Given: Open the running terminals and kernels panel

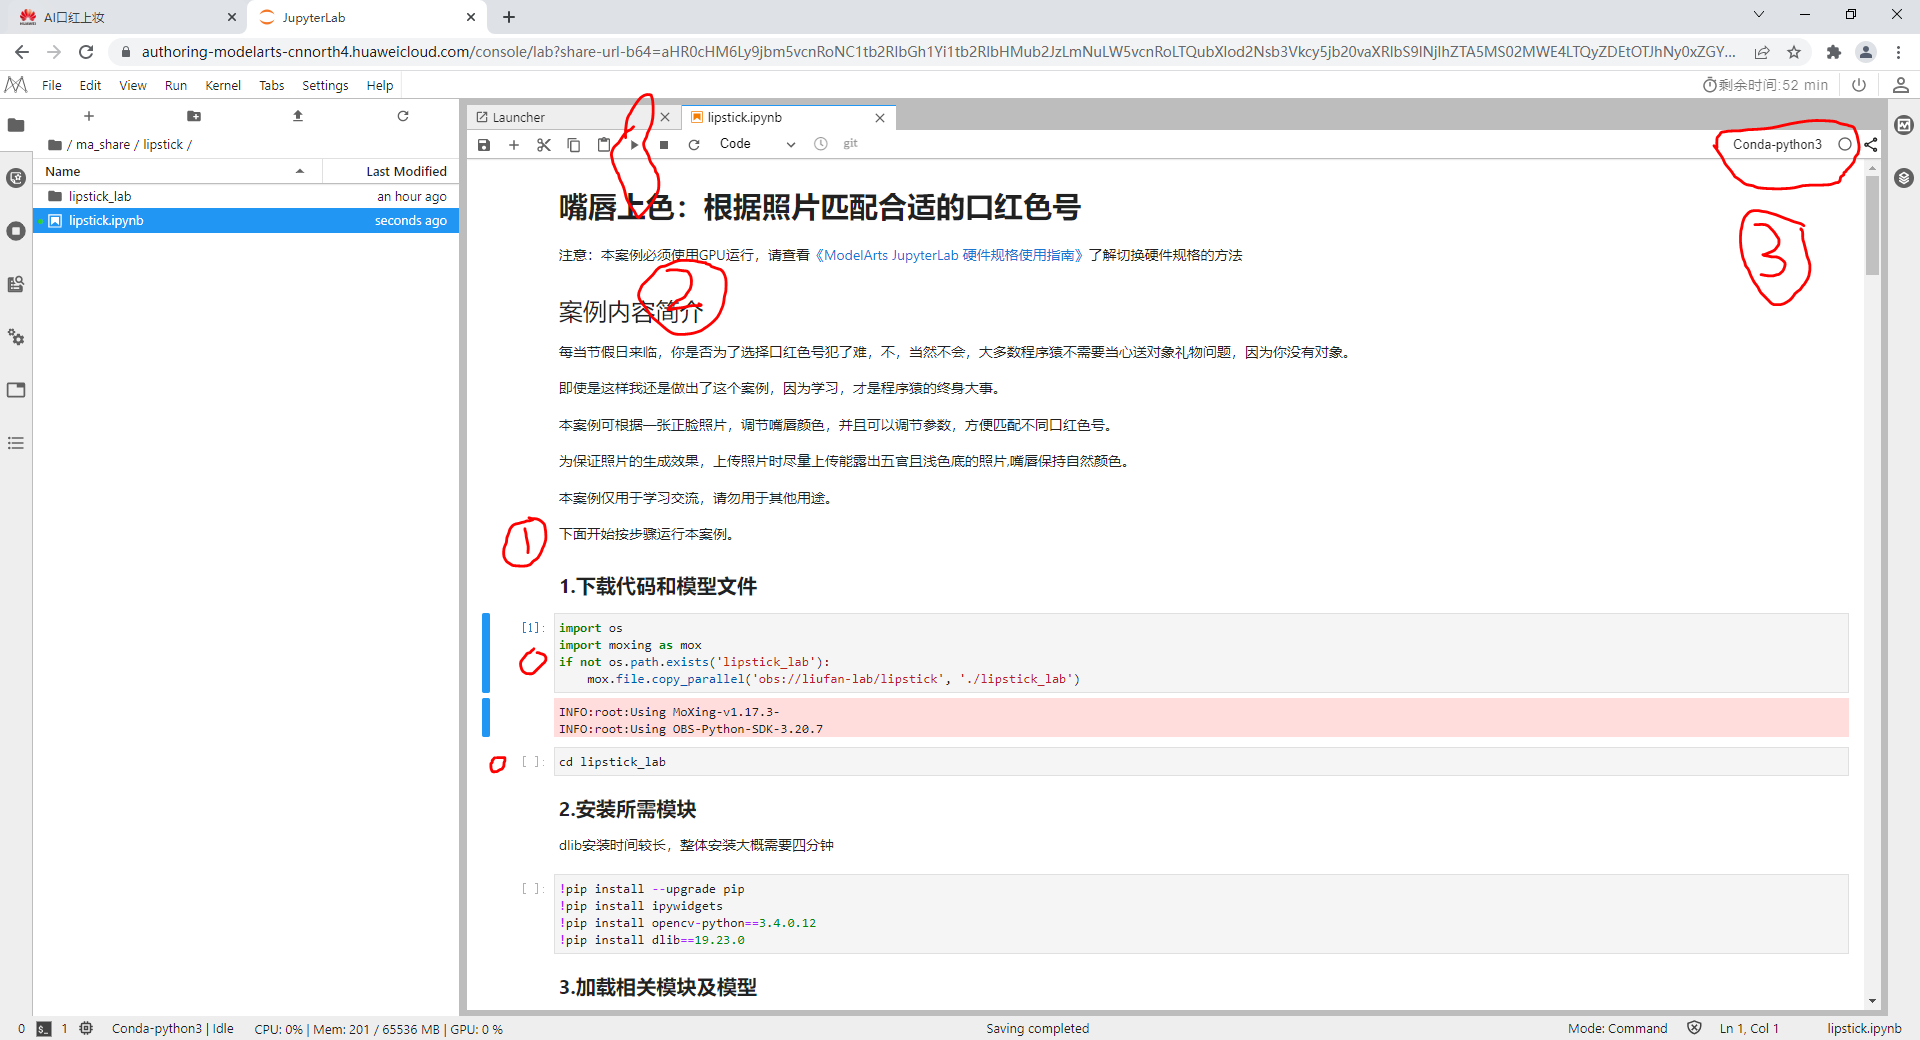Looking at the screenshot, I should click(16, 231).
